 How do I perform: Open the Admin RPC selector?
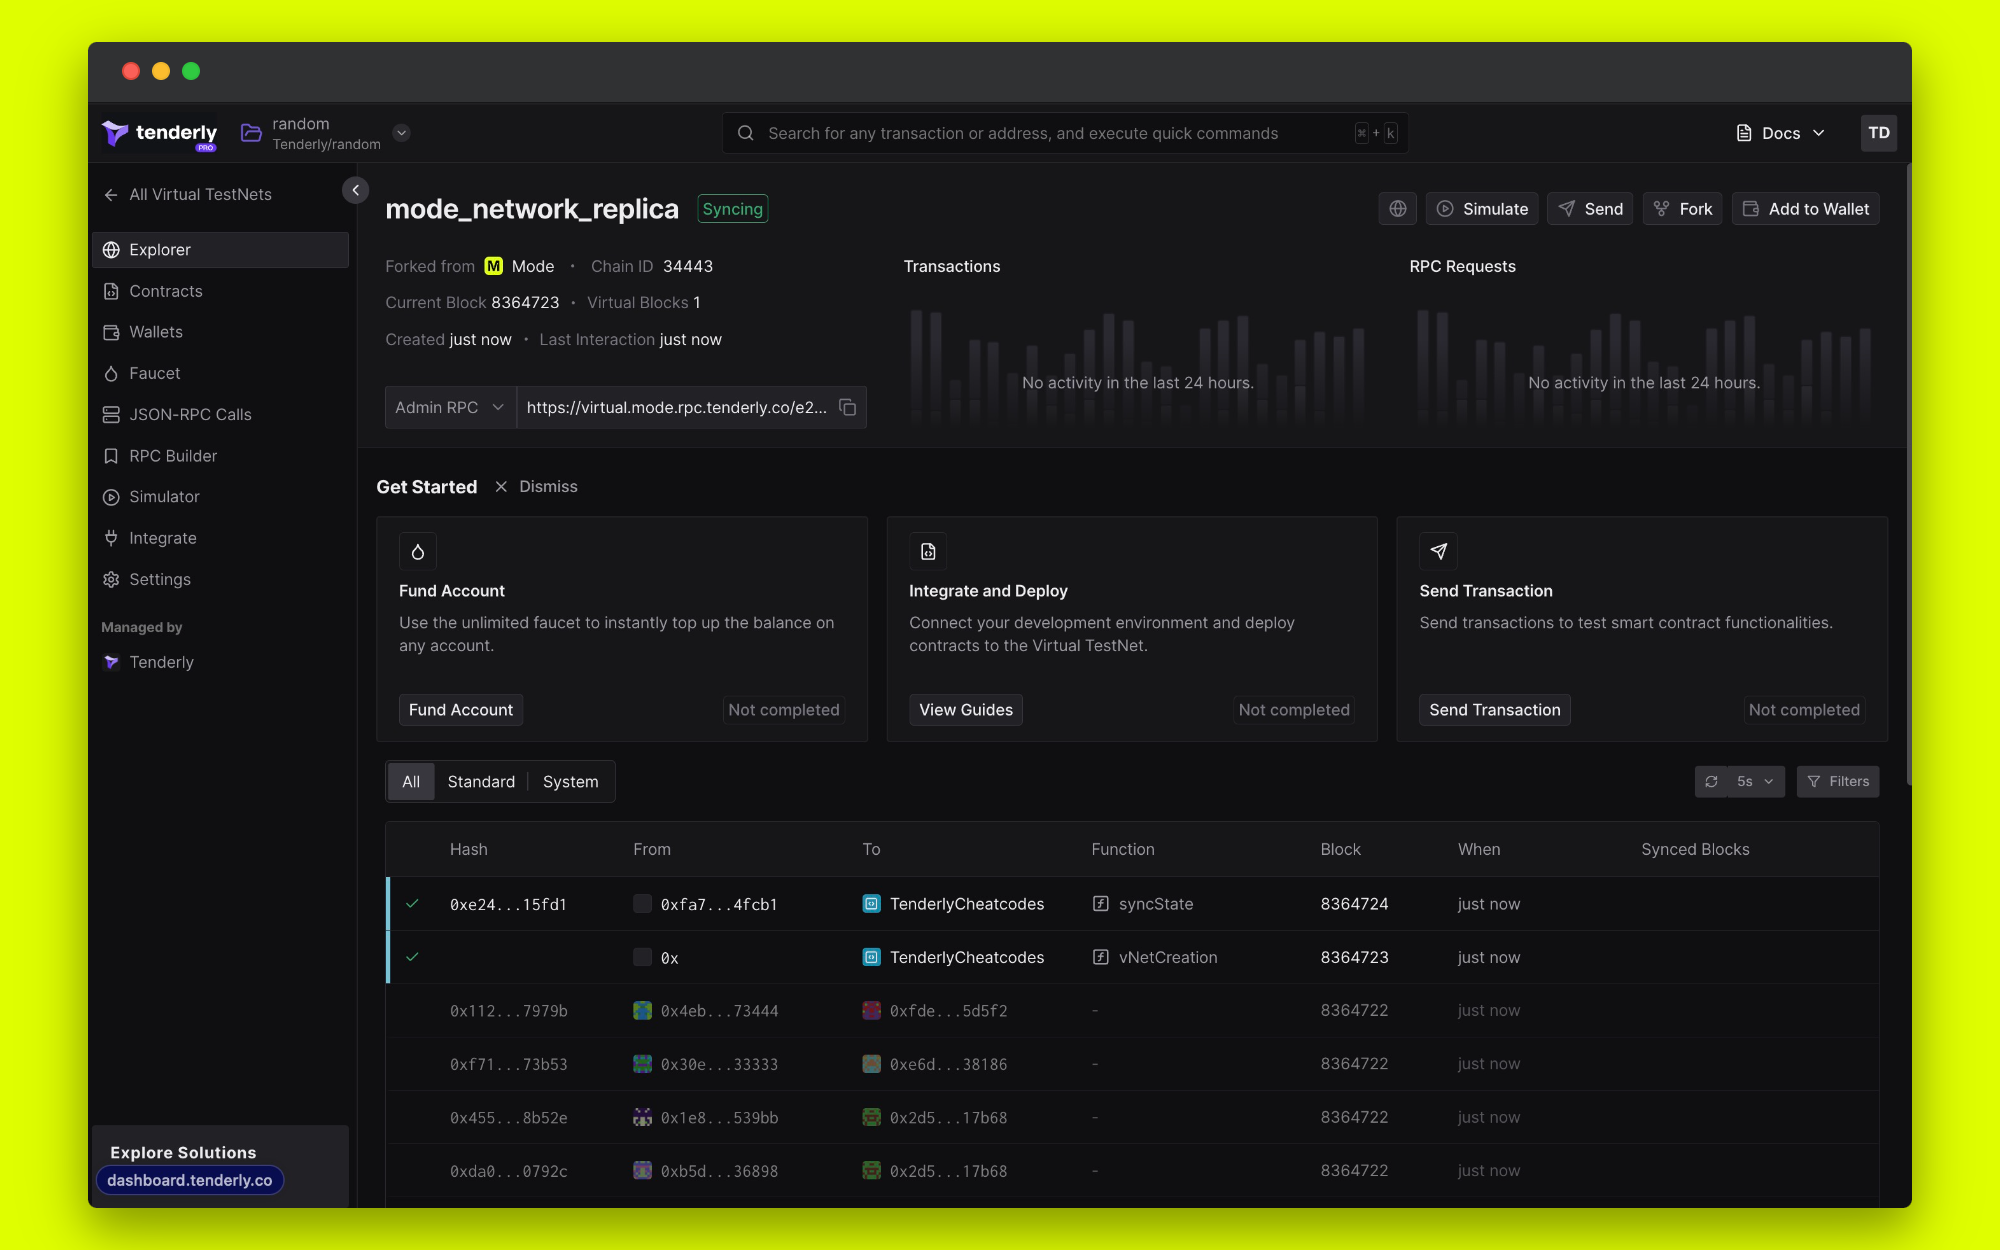click(450, 407)
